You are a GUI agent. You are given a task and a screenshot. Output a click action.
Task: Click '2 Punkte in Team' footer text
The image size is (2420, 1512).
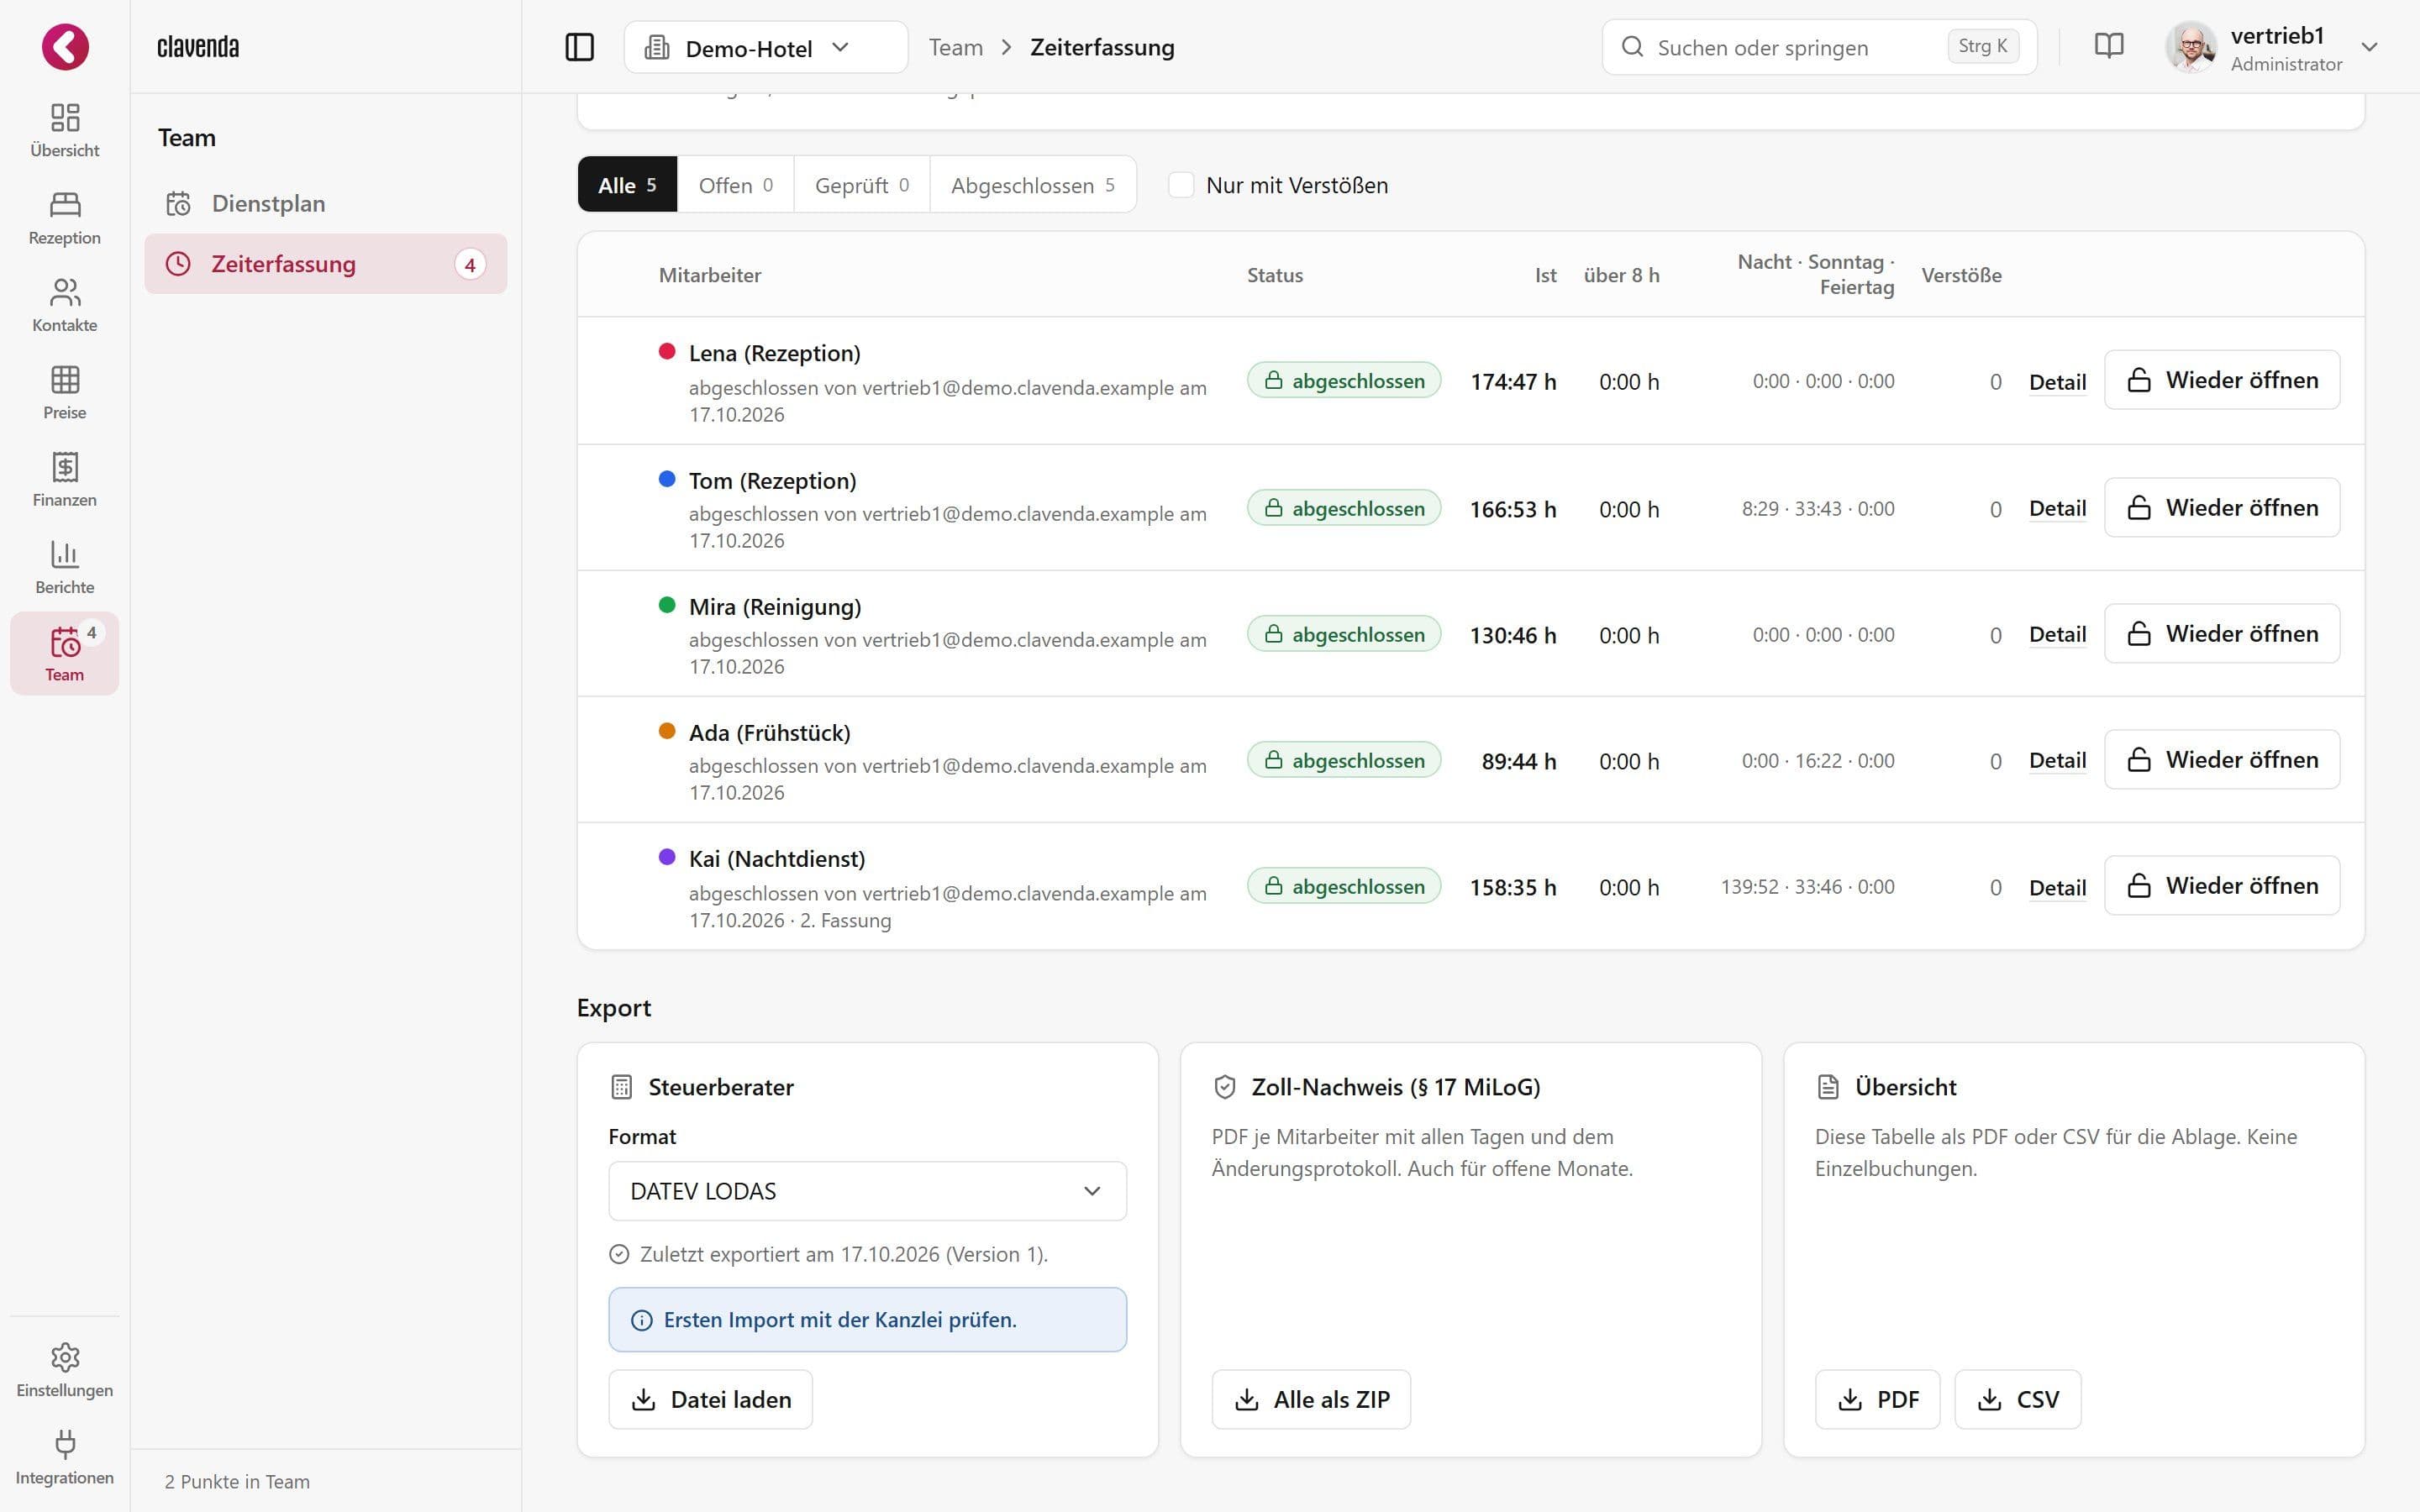pos(237,1481)
